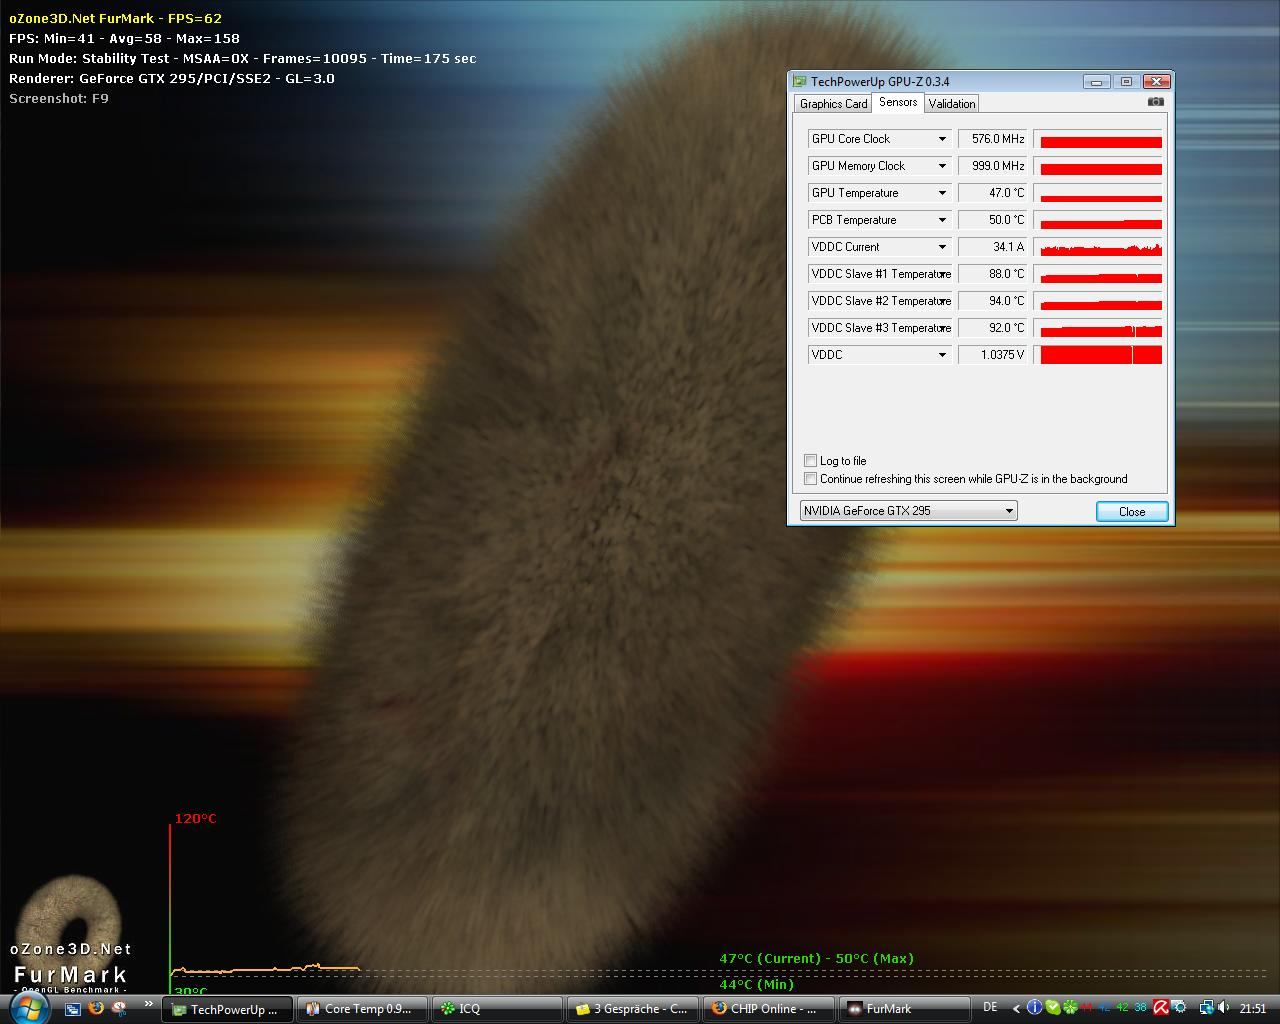Minimize the GPU-Z window
Viewport: 1280px width, 1024px height.
pyautogui.click(x=1097, y=82)
